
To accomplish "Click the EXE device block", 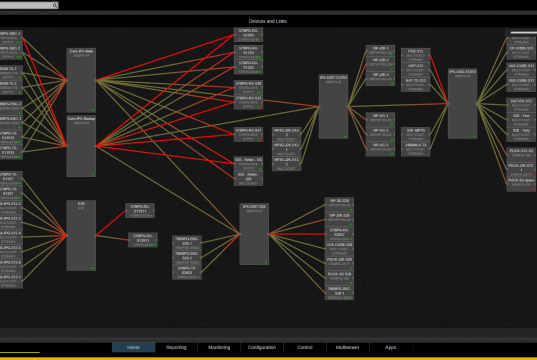I will tap(81, 235).
